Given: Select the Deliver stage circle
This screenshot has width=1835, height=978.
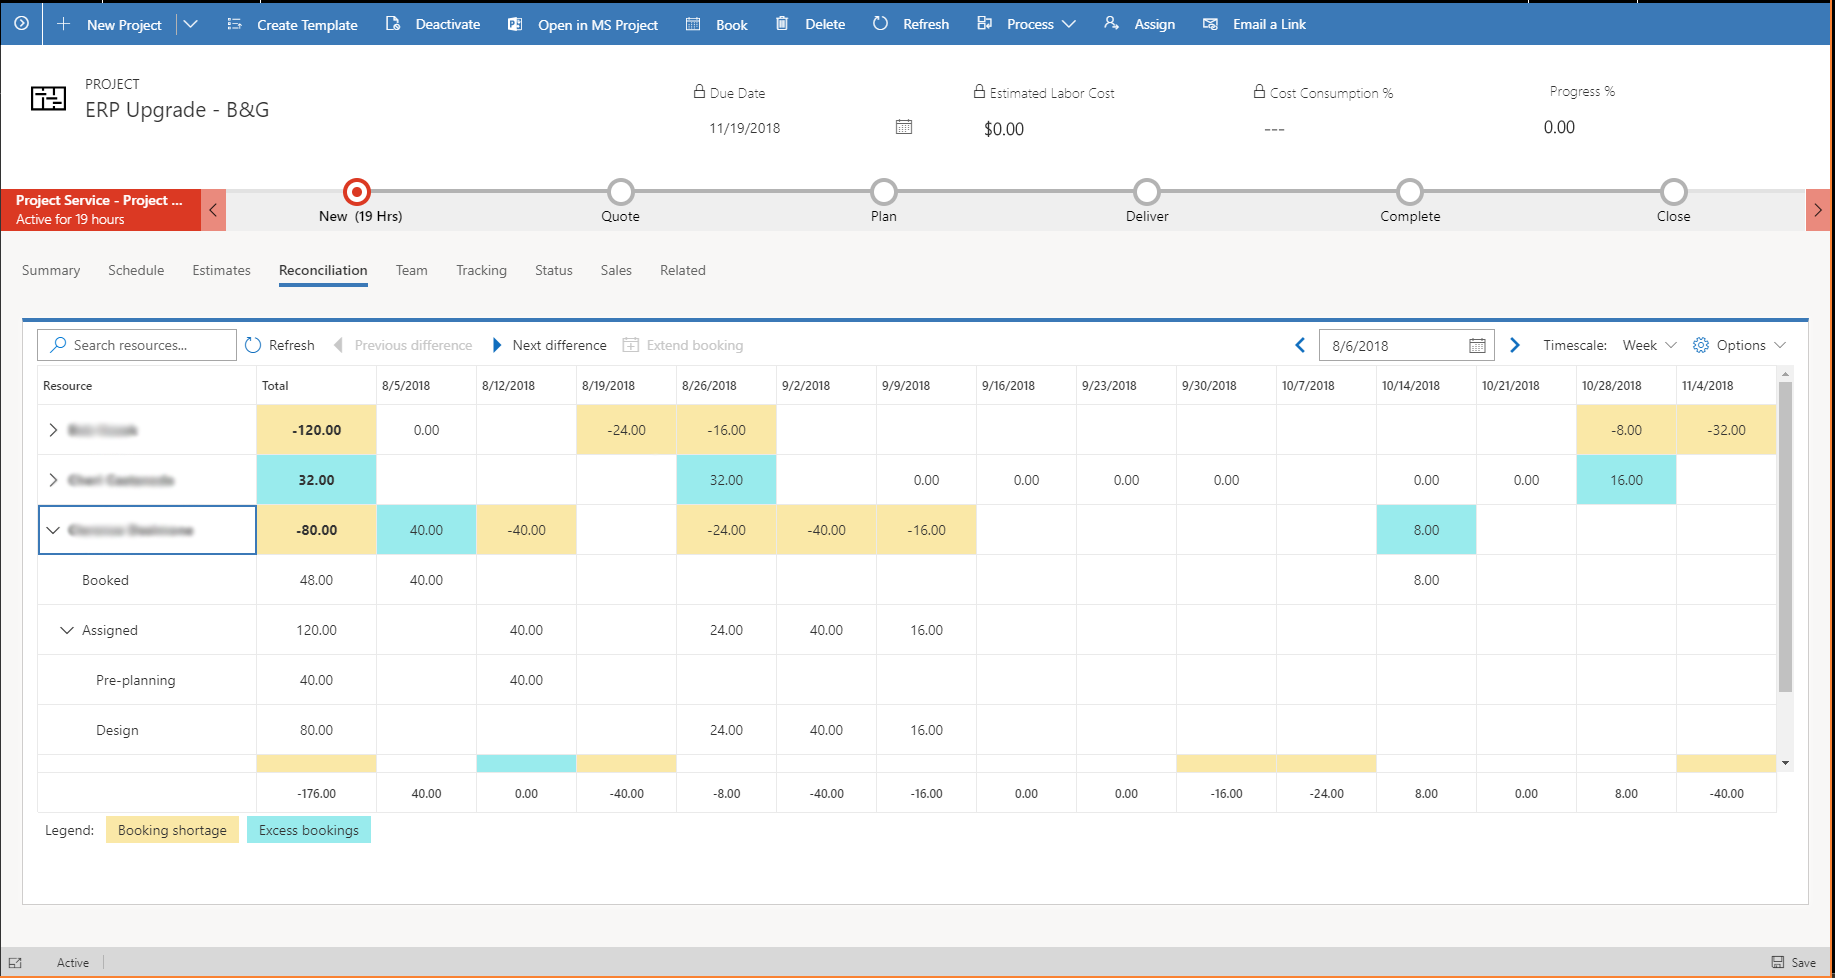Looking at the screenshot, I should tap(1147, 191).
